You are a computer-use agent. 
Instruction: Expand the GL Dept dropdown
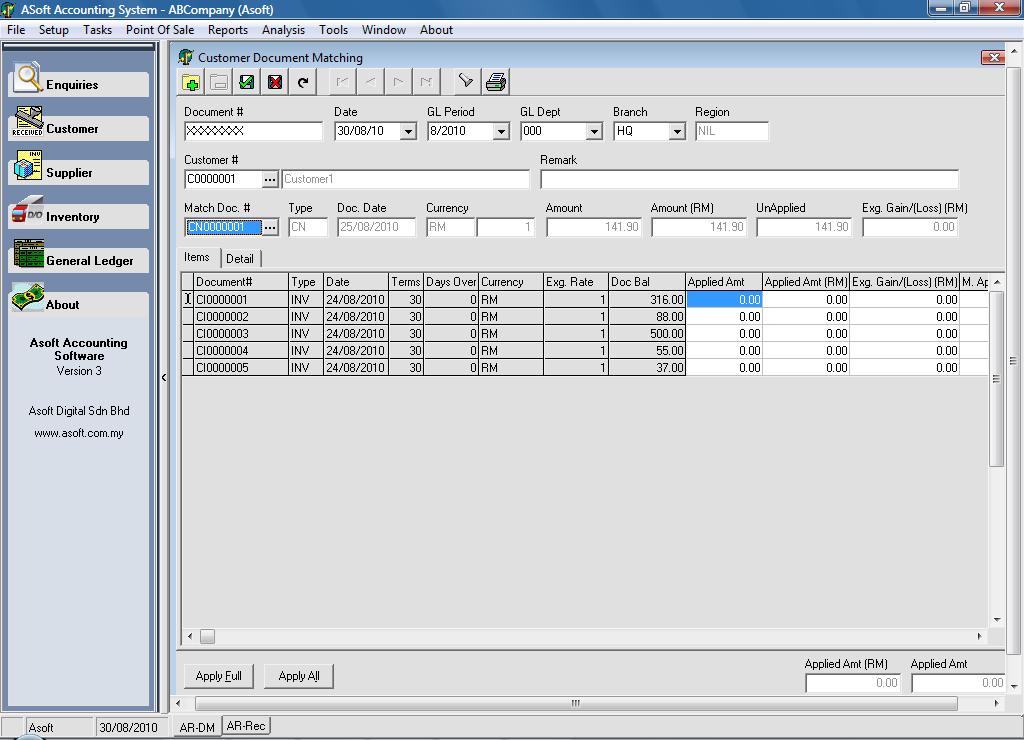coord(594,131)
